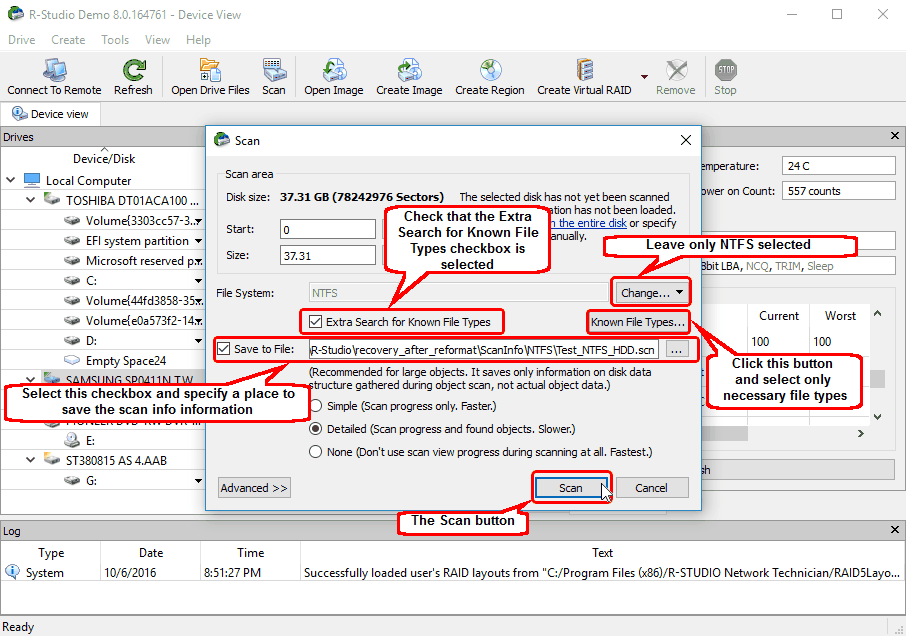Image resolution: width=906 pixels, height=636 pixels.
Task: Click the Empty Space24 icon
Action: point(72,360)
